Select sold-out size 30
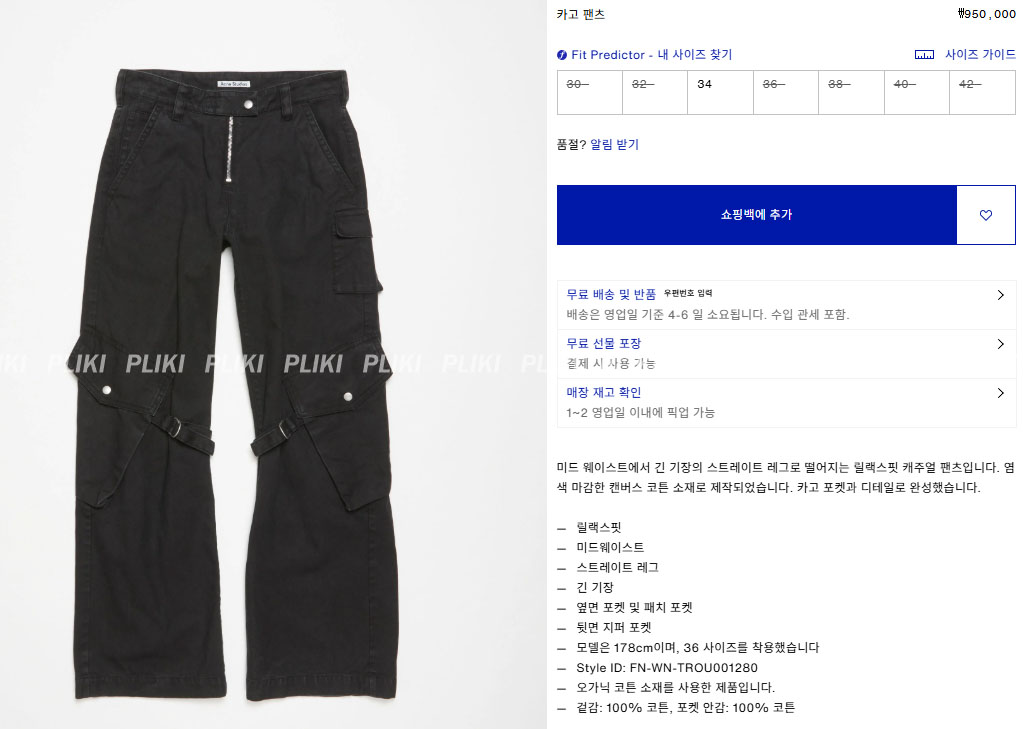Viewport: 1023px width, 729px height. coord(590,93)
